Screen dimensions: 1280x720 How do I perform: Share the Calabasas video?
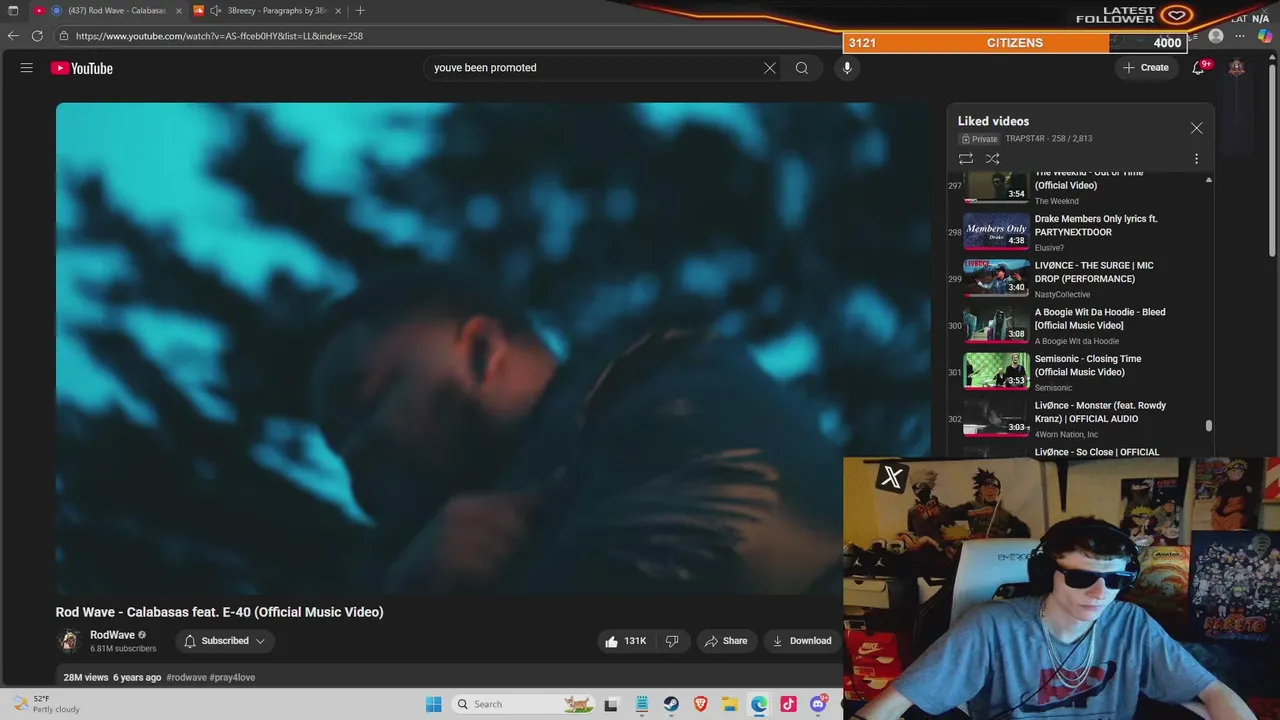(x=726, y=641)
